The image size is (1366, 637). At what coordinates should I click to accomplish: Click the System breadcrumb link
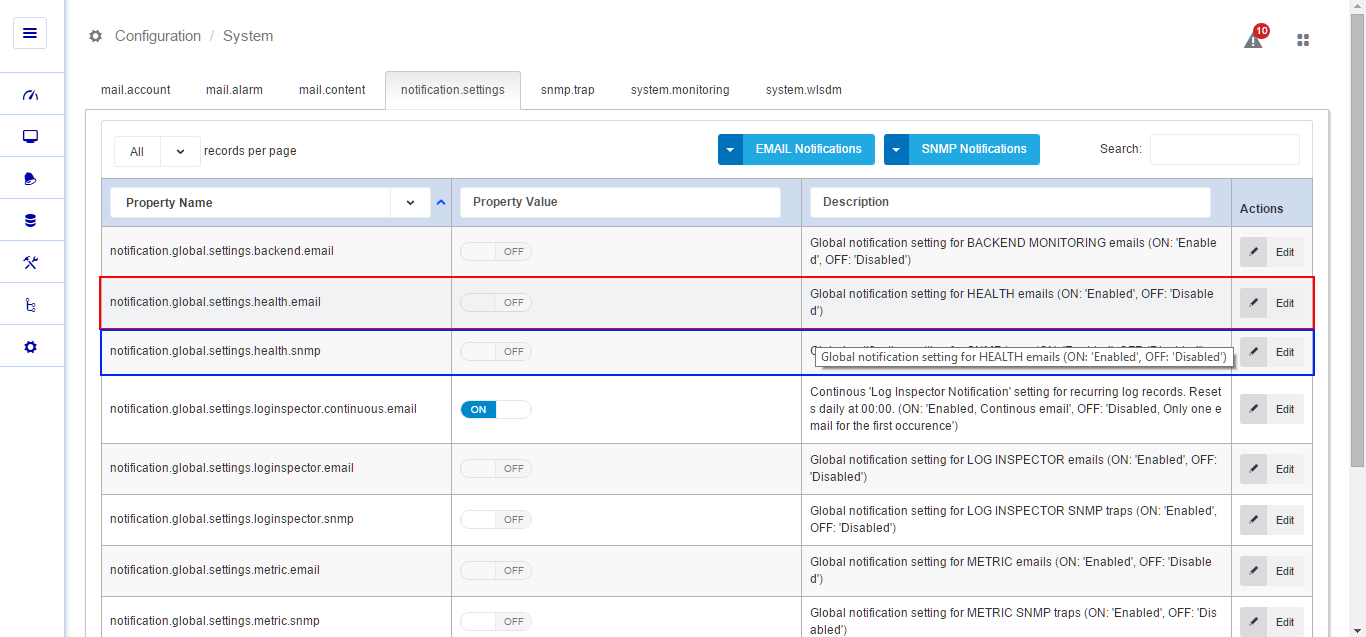point(248,36)
